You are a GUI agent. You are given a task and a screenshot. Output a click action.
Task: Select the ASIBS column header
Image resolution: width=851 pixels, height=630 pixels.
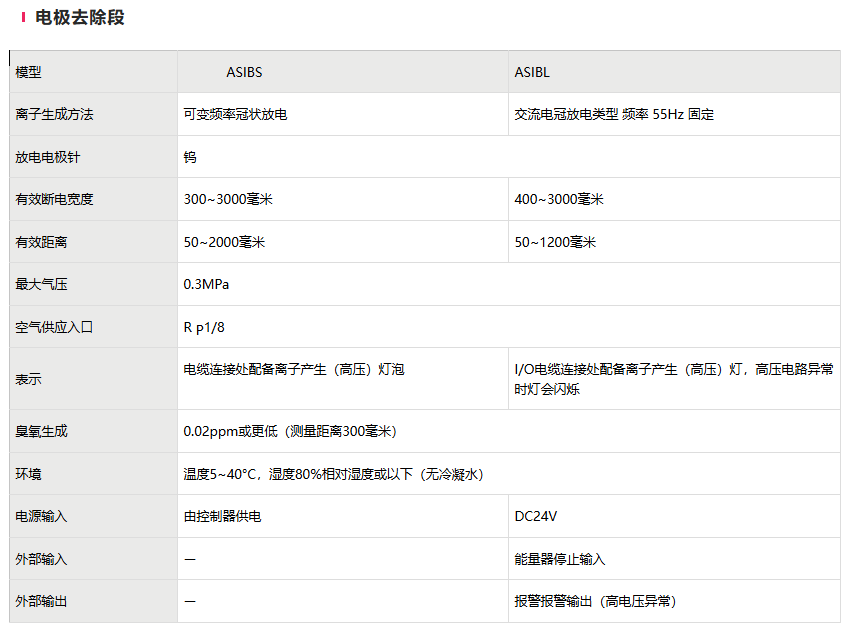point(244,72)
